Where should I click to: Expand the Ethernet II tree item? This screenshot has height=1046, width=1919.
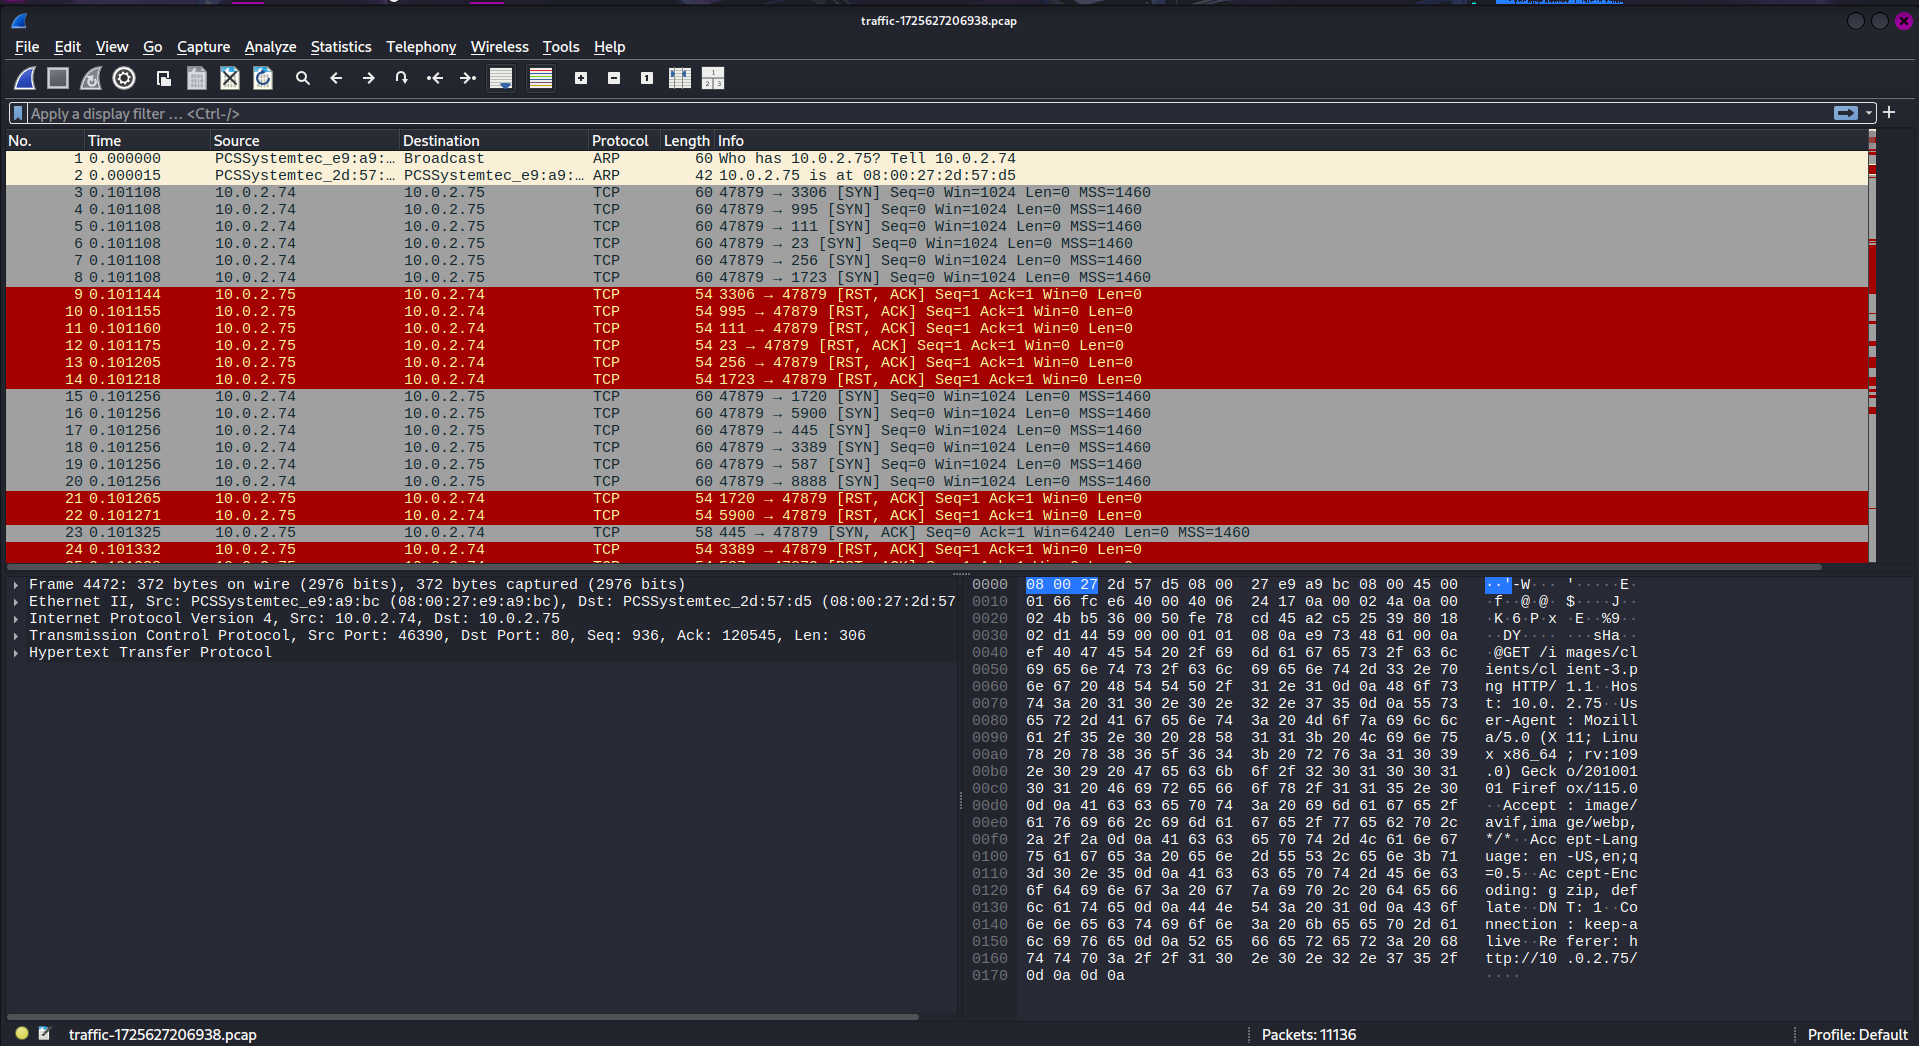pos(16,602)
